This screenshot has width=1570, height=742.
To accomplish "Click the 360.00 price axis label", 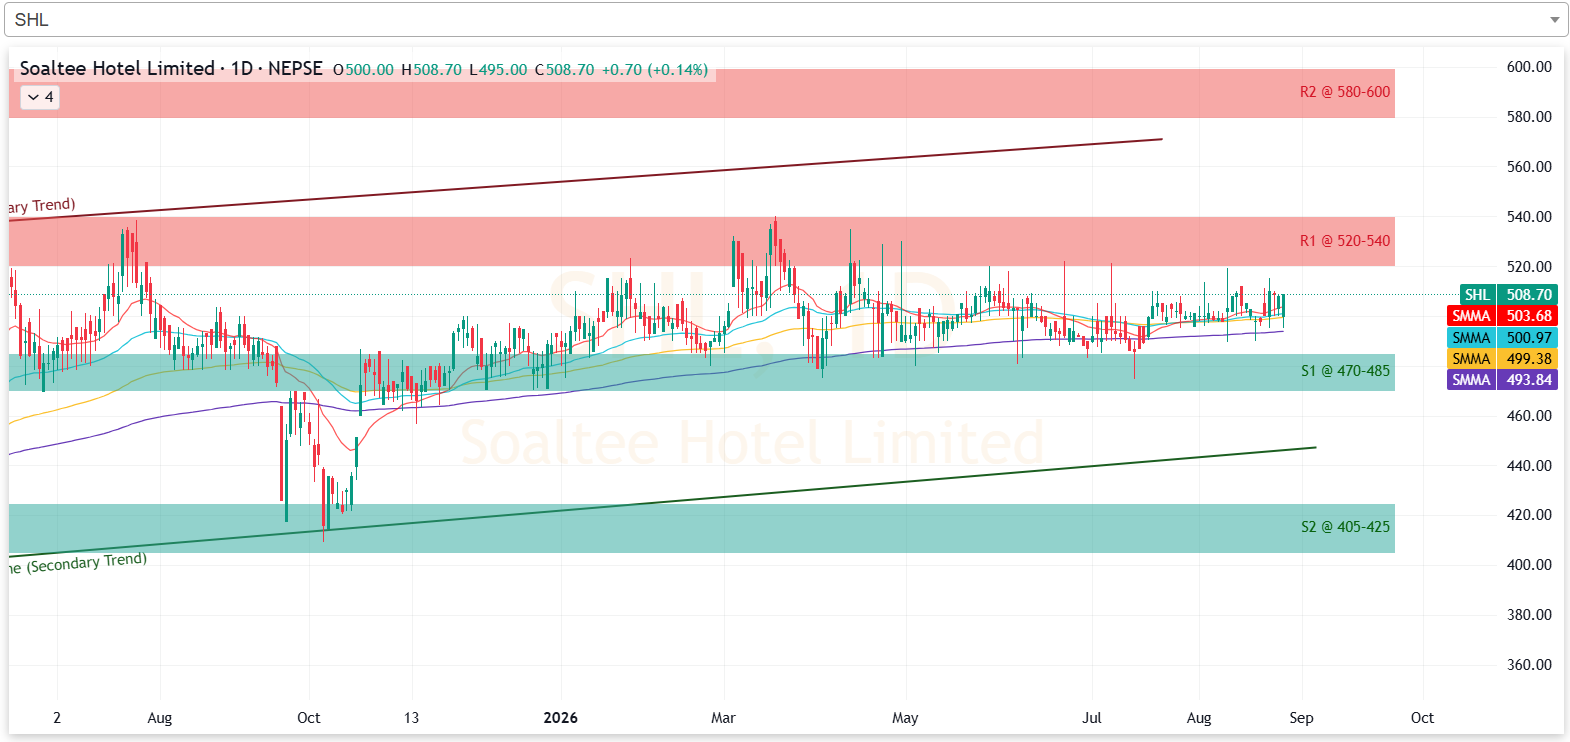I will click(1529, 665).
